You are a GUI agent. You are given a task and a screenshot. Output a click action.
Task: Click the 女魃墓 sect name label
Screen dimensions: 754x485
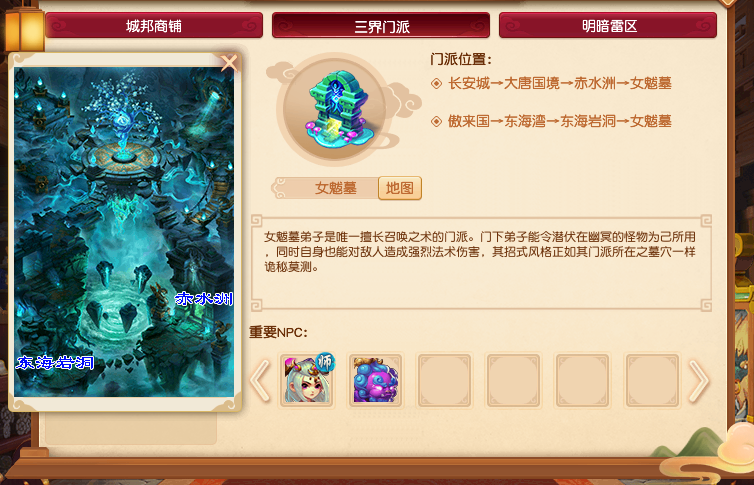[335, 188]
